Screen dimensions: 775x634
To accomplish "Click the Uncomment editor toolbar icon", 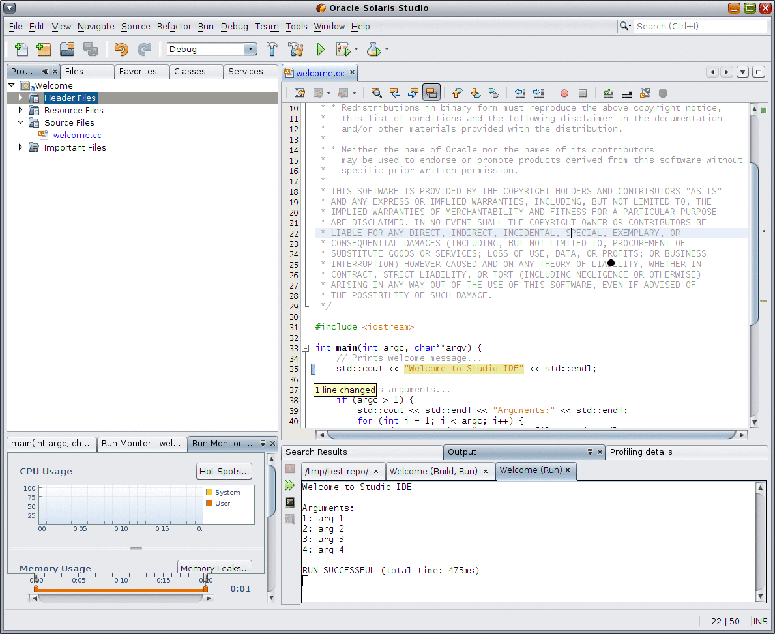I will (x=627, y=93).
